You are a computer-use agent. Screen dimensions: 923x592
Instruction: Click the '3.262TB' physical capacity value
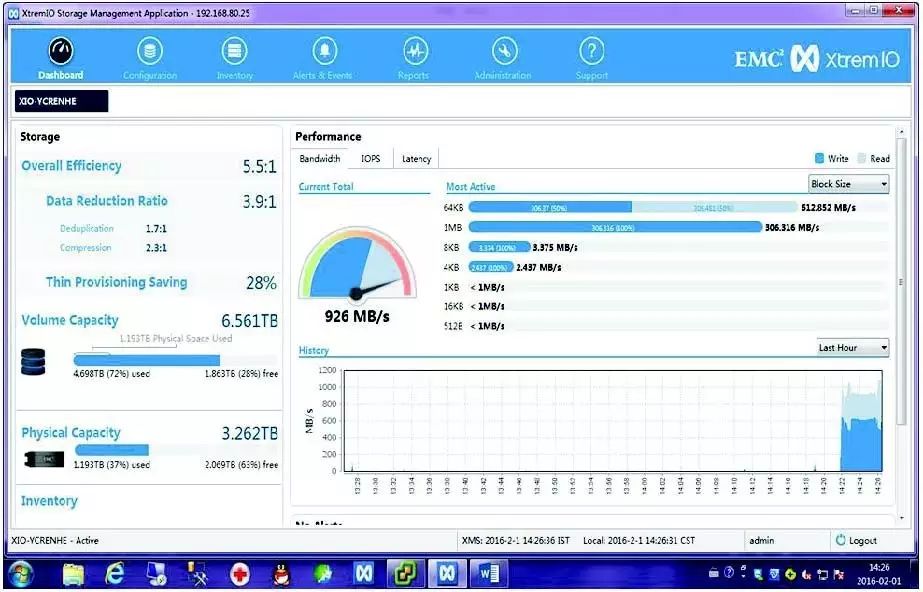pos(250,434)
